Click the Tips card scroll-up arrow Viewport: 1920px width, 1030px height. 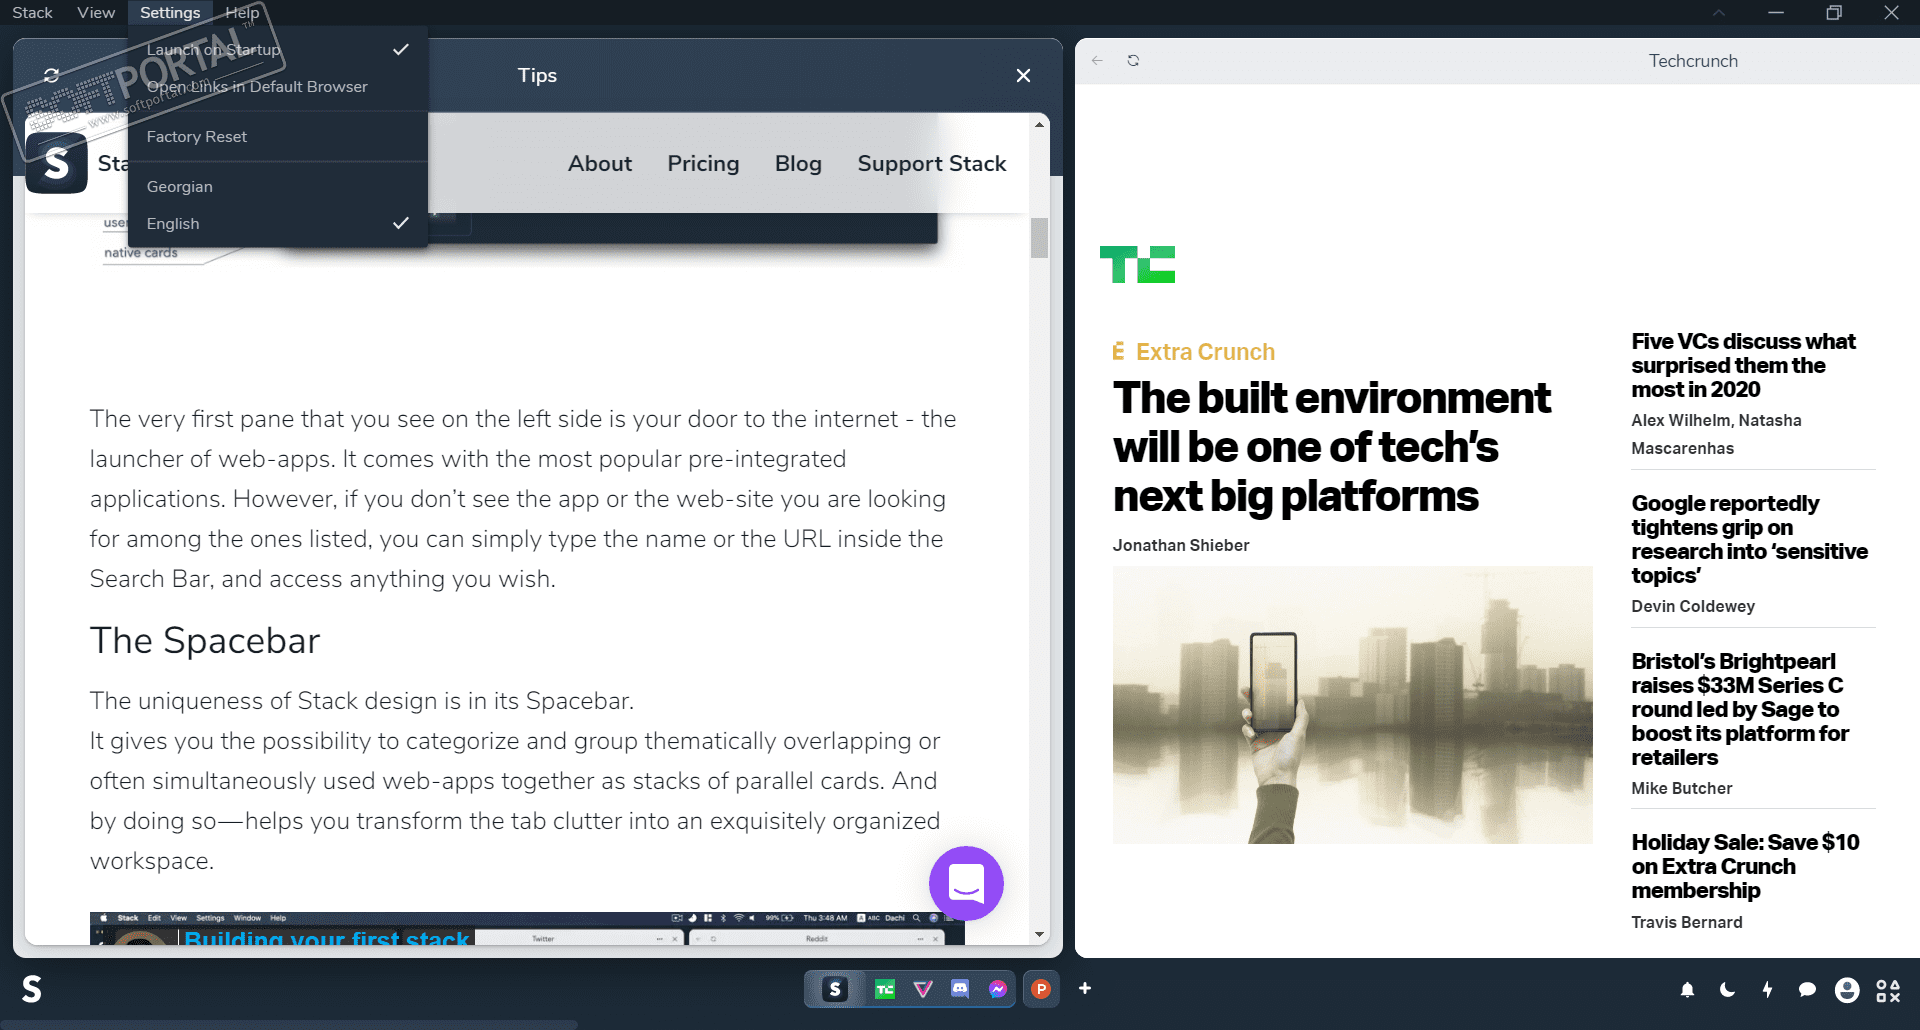pos(1040,124)
